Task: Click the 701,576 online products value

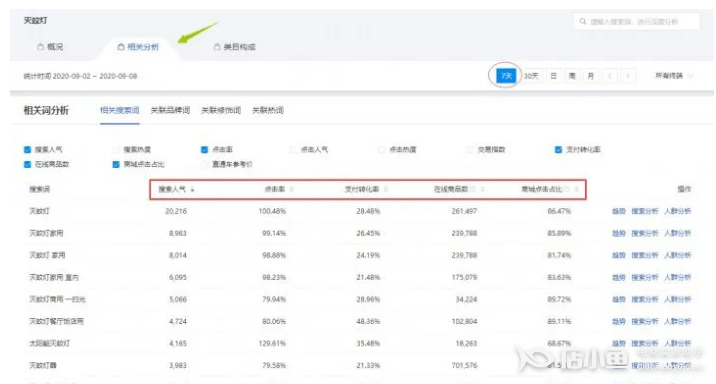Action: coord(464,365)
